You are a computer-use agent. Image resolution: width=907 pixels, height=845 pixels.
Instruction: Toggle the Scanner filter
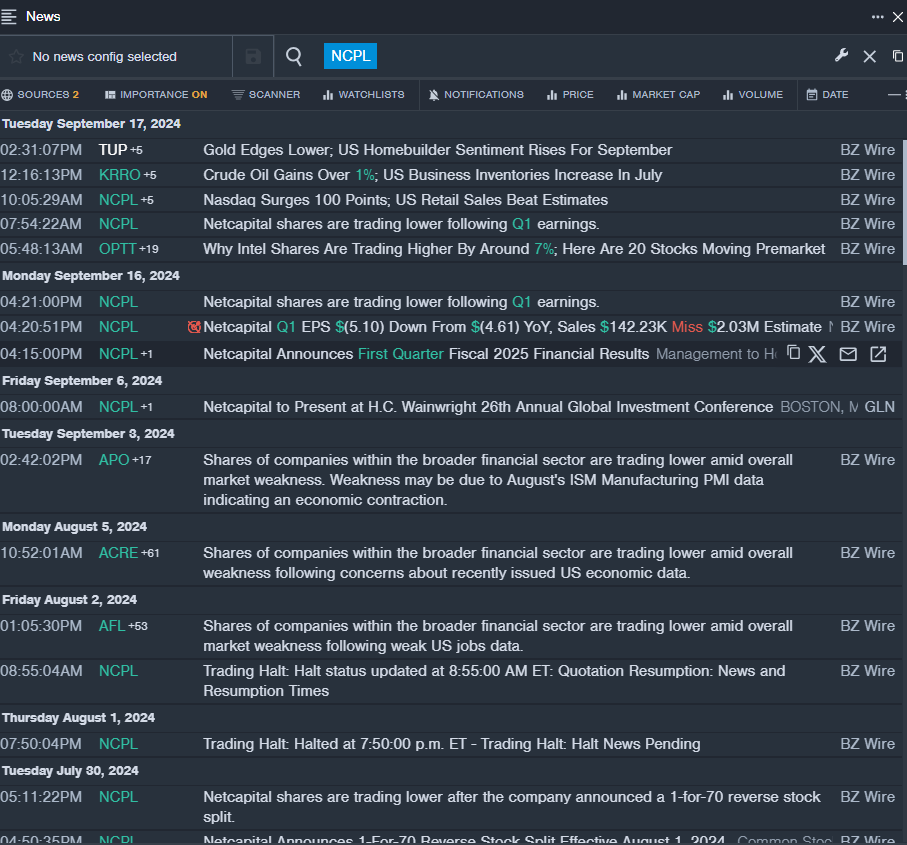266,95
